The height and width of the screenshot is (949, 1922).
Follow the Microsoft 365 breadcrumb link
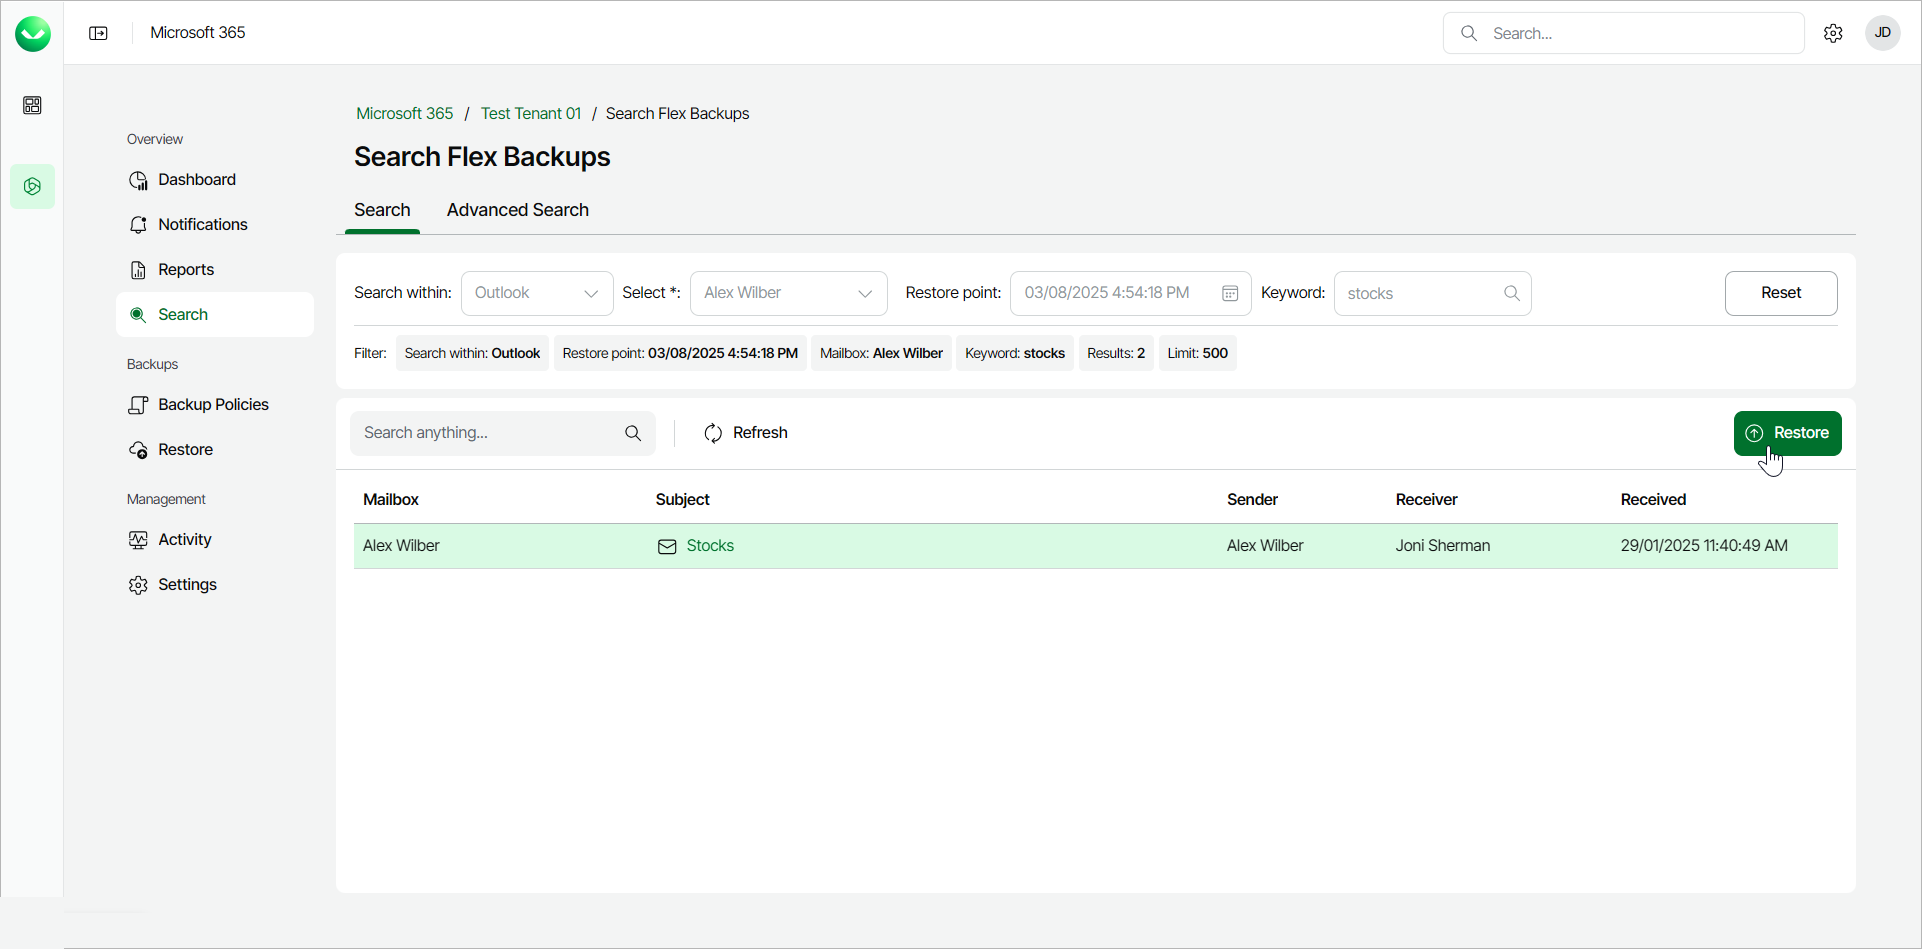tap(405, 114)
